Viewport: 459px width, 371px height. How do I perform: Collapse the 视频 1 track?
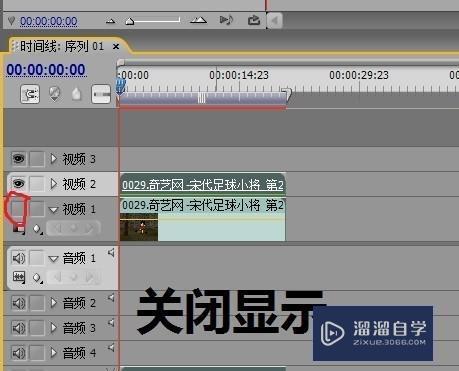pos(53,210)
